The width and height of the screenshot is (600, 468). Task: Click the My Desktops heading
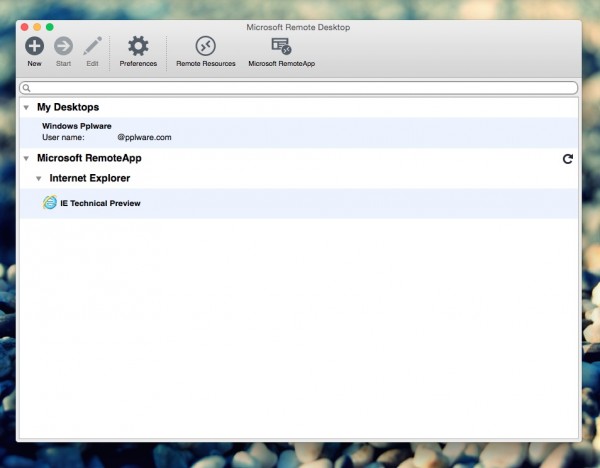pyautogui.click(x=68, y=107)
